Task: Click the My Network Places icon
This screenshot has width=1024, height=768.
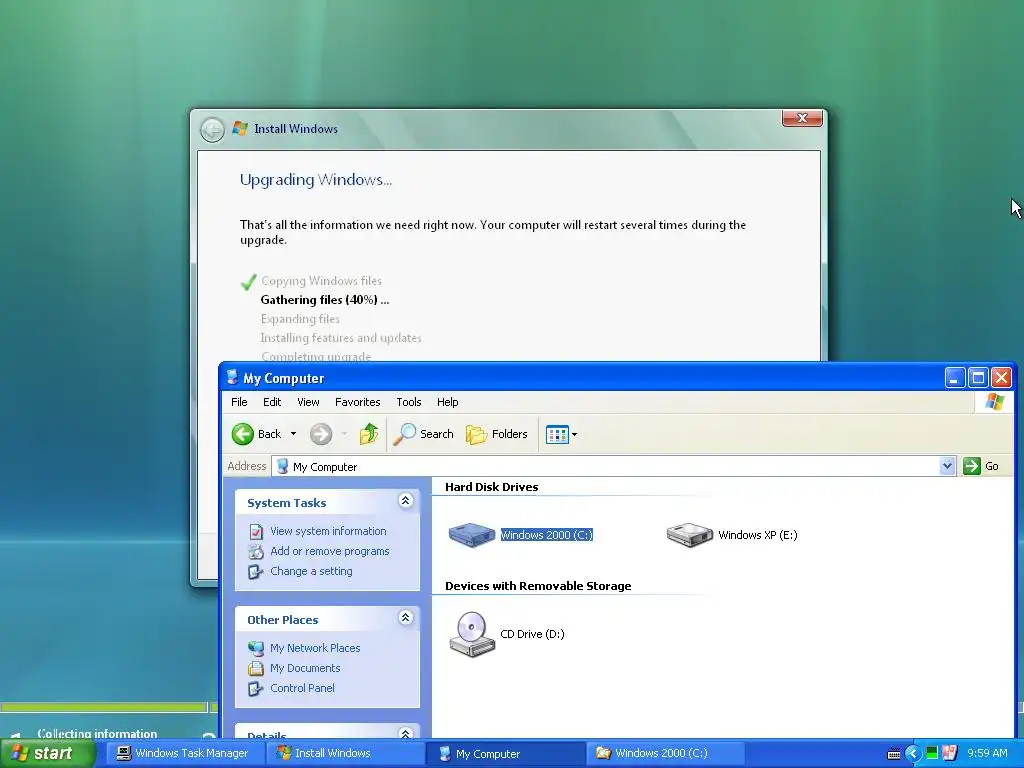Action: 256,648
